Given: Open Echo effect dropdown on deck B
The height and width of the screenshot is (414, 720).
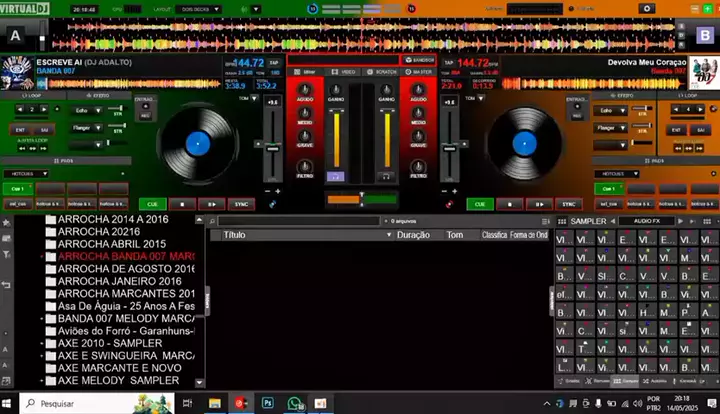Looking at the screenshot, I should (610, 111).
